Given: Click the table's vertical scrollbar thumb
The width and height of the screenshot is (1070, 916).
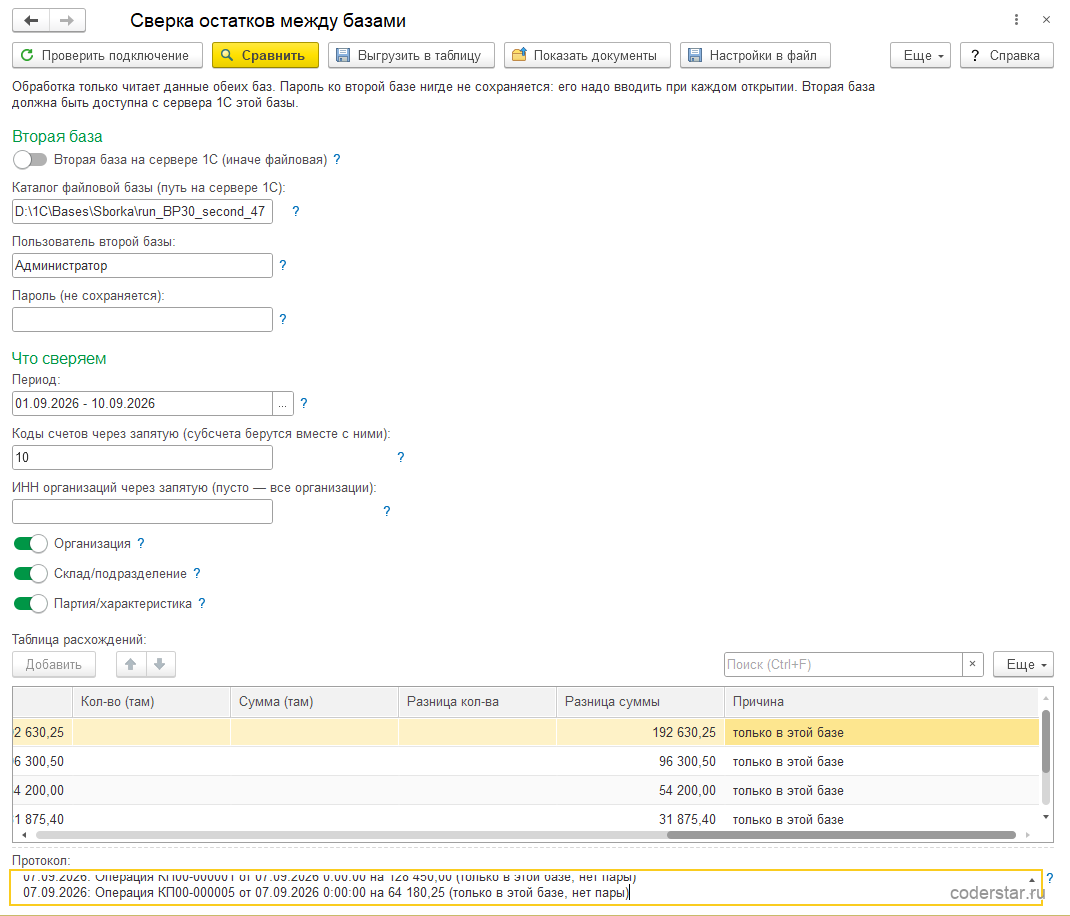Looking at the screenshot, I should click(1045, 741).
